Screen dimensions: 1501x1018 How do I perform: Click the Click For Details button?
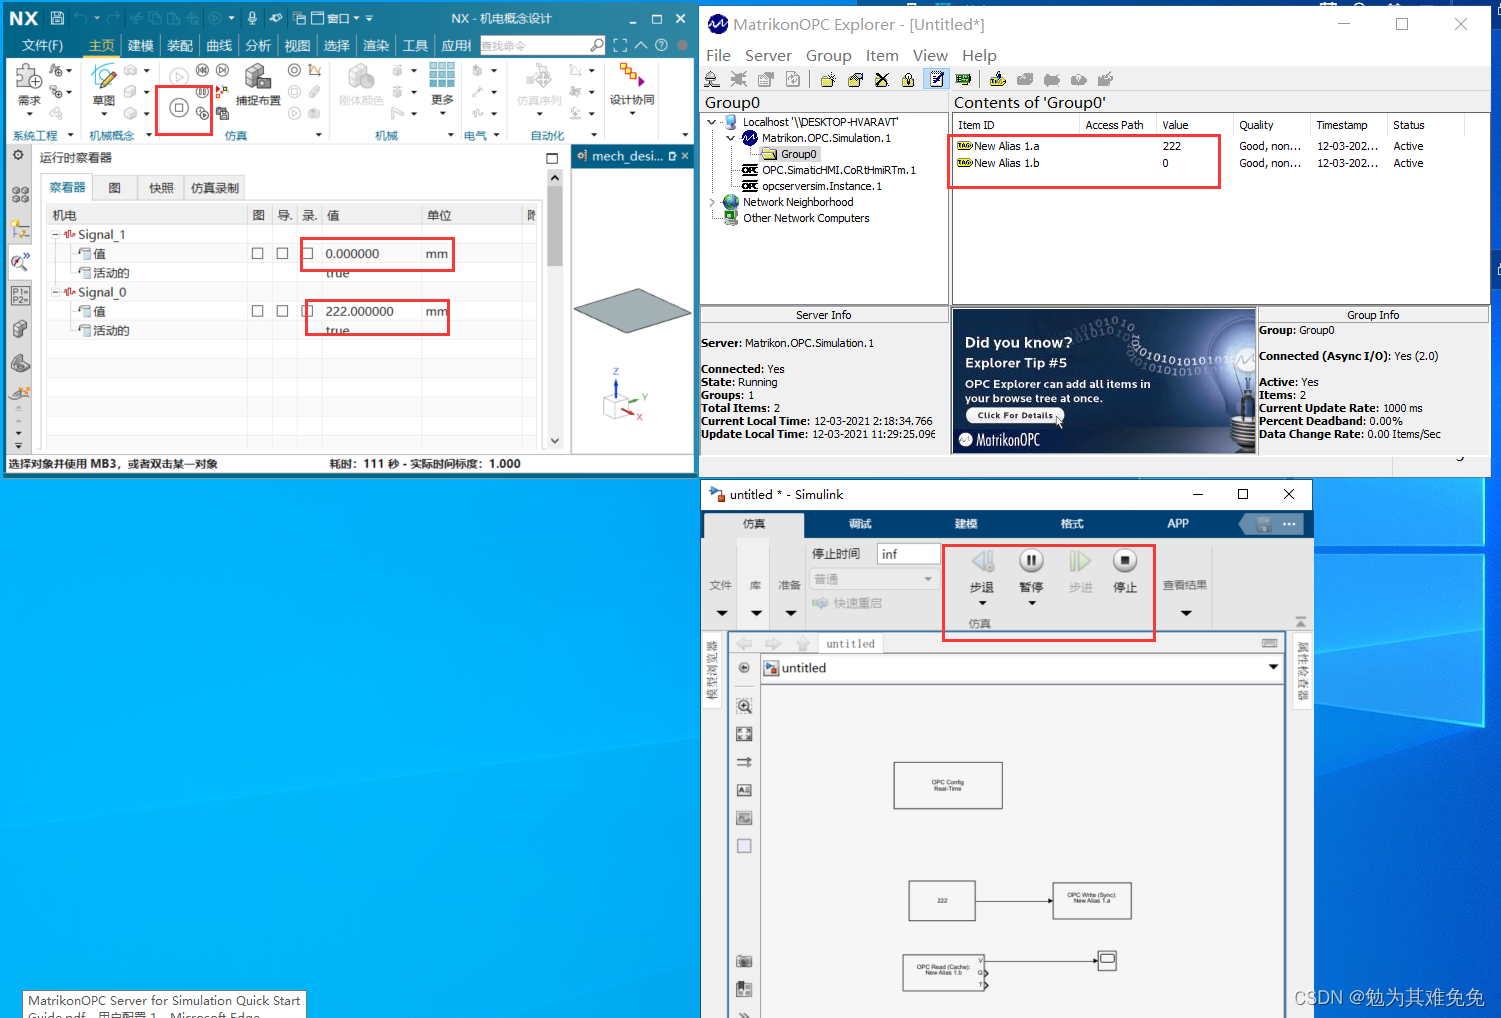(1015, 415)
